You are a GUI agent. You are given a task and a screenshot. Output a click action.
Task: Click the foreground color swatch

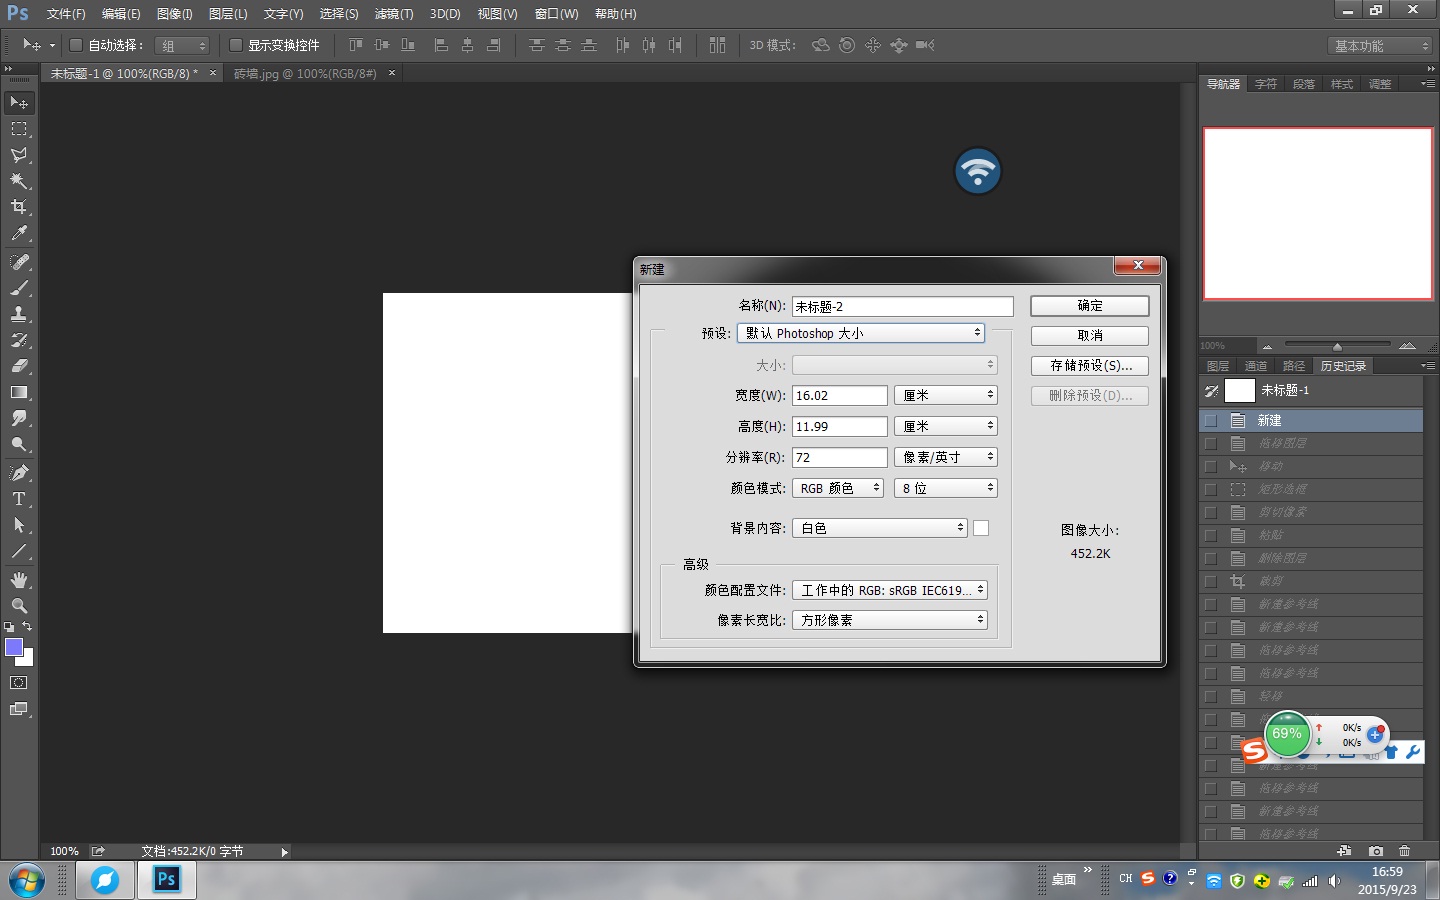point(14,647)
